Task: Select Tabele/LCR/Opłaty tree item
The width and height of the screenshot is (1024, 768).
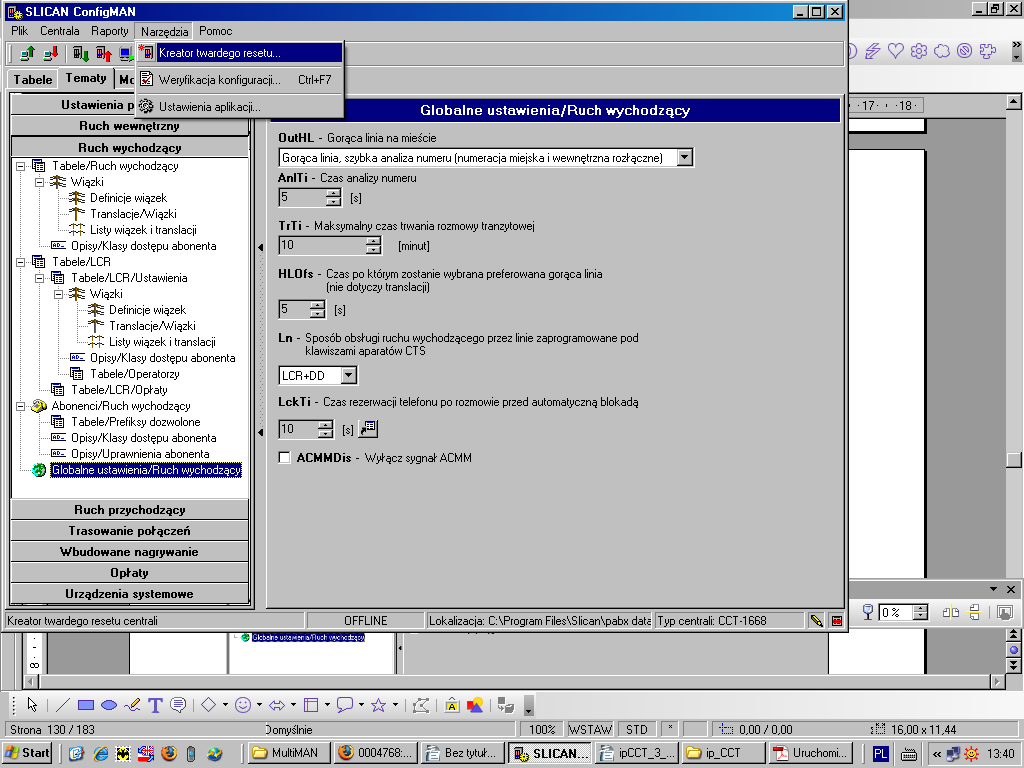Action: [x=119, y=390]
